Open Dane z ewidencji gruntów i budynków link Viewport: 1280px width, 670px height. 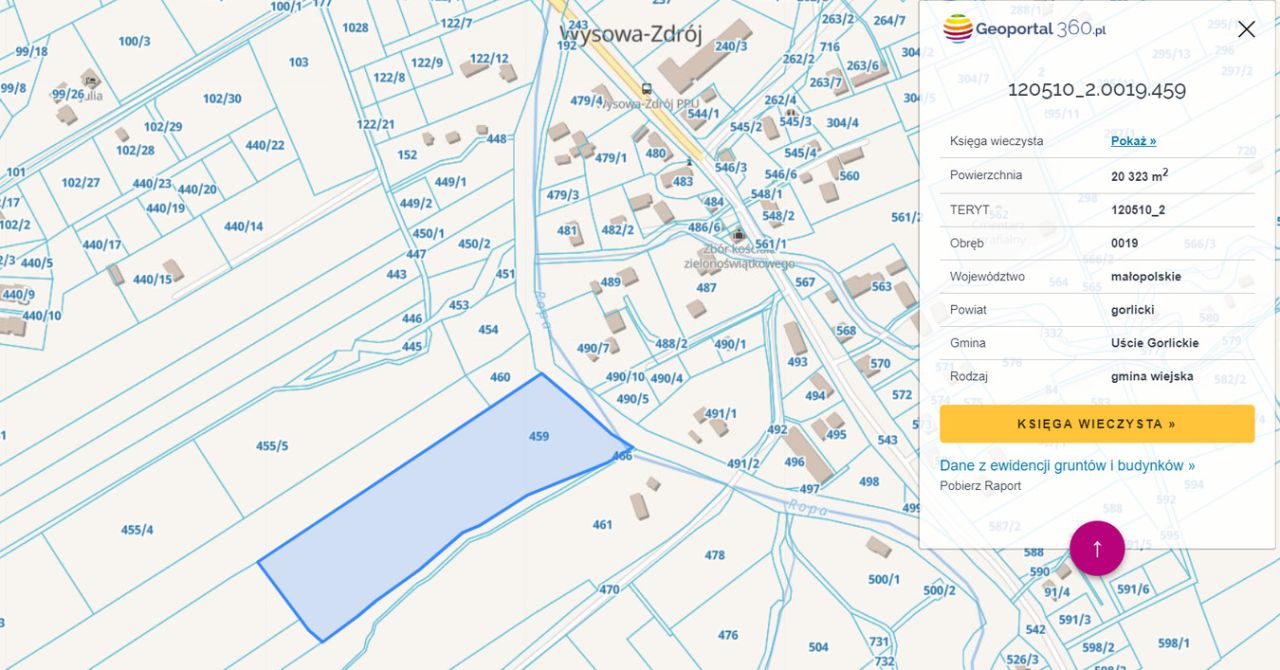(1067, 465)
